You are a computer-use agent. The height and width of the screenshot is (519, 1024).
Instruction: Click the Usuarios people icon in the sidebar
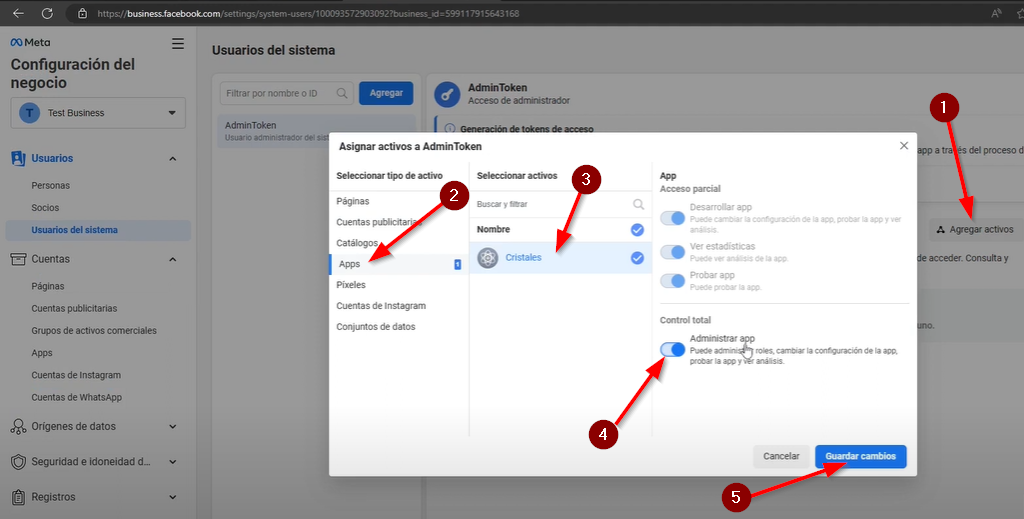[x=18, y=158]
